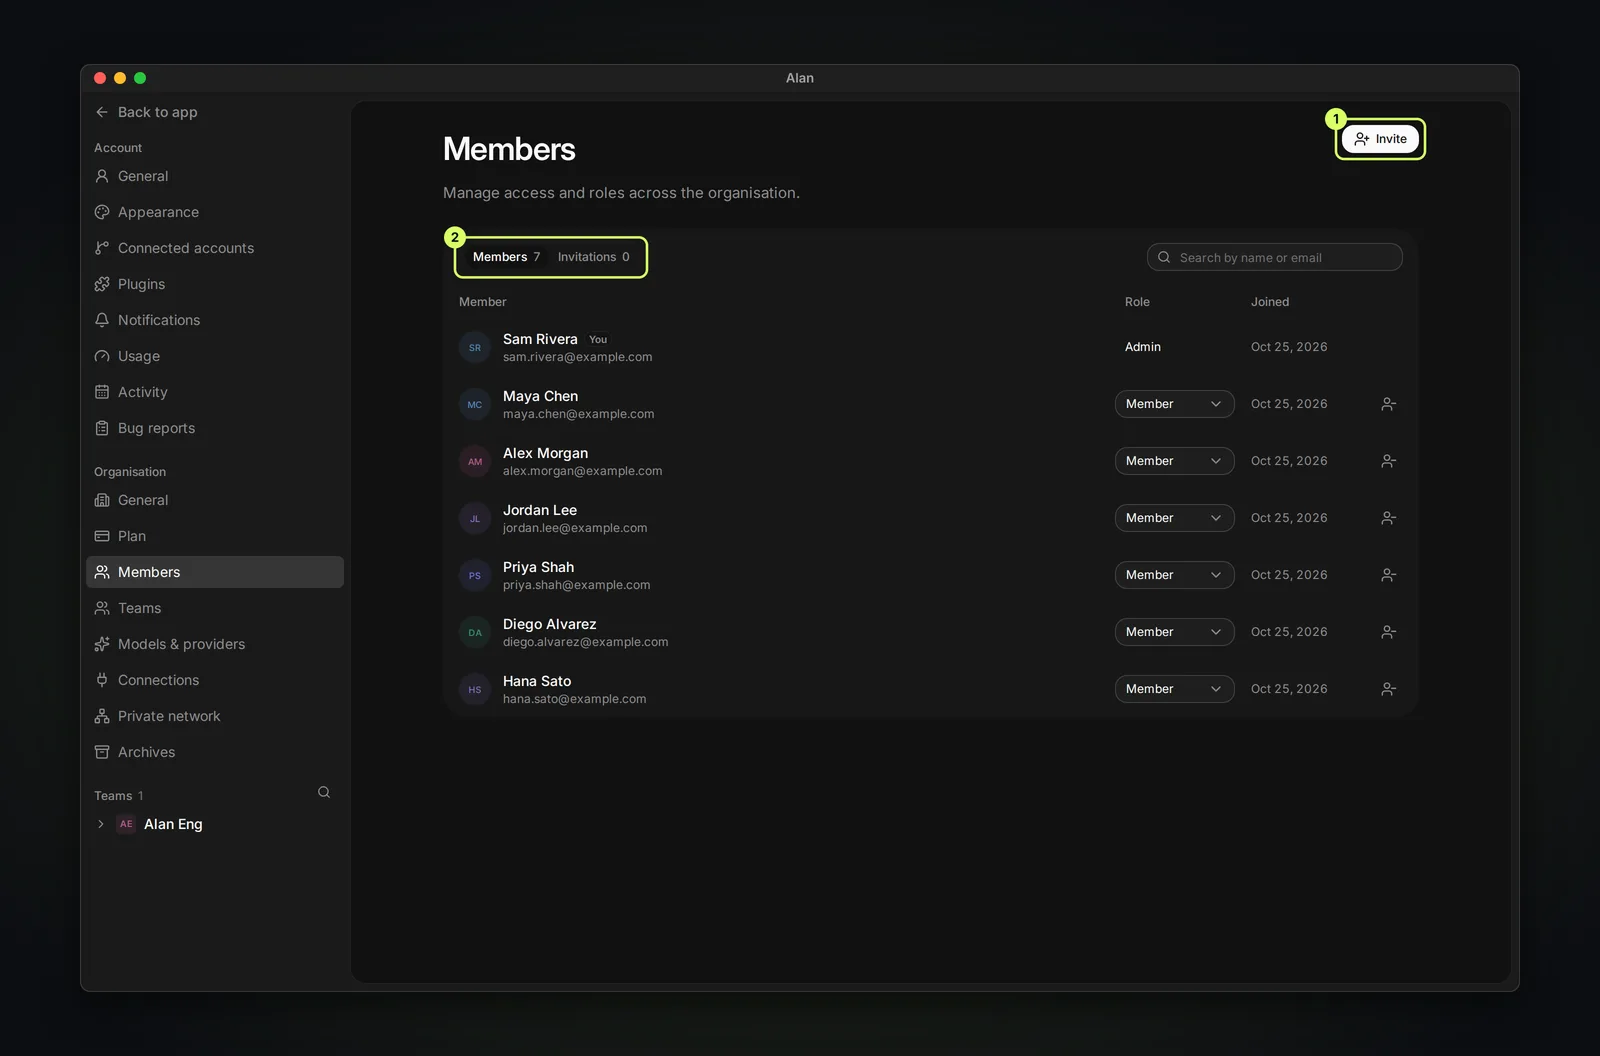Open Plan settings in sidebar
The image size is (1600, 1056).
click(x=215, y=536)
